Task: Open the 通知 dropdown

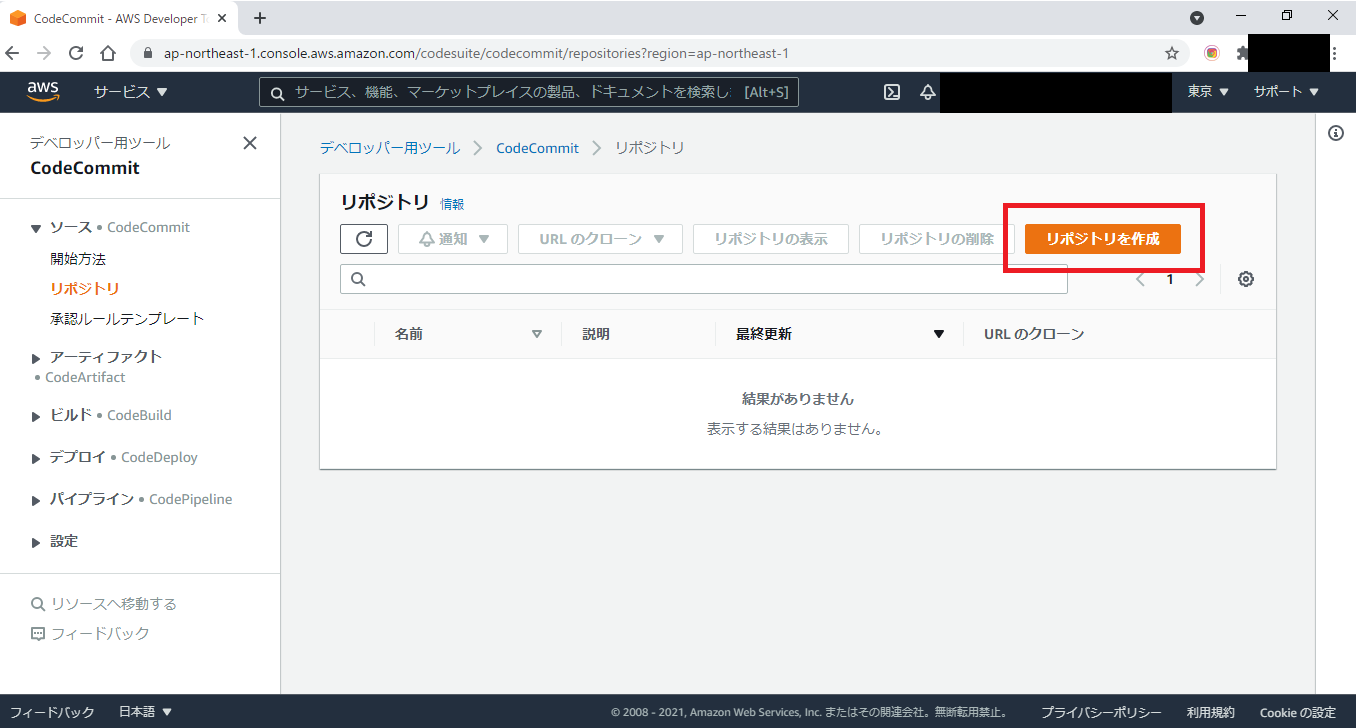Action: point(453,238)
